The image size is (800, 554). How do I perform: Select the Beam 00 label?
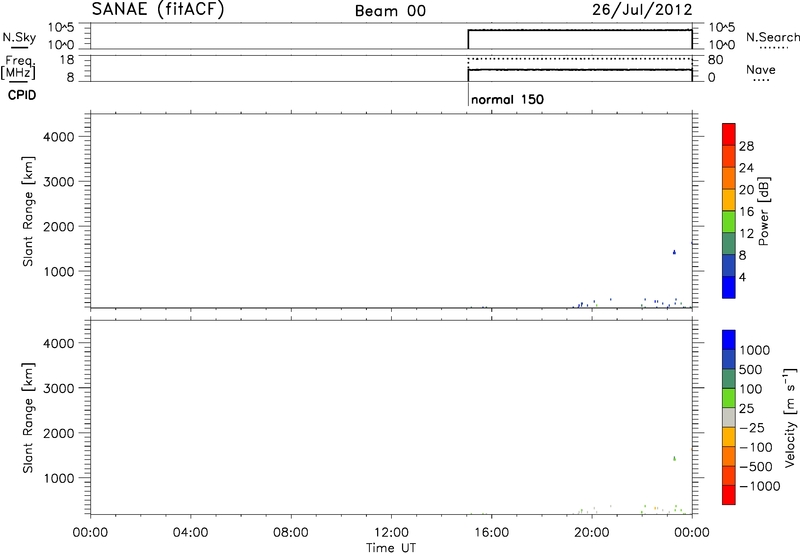[390, 11]
